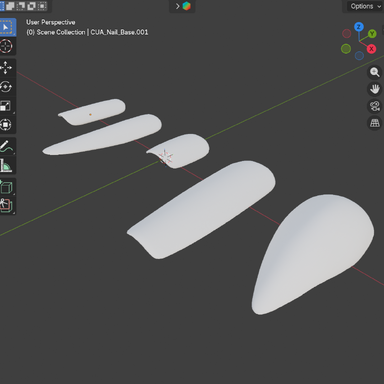
Task: Set selection mode to Subtract
Action: (21, 6)
